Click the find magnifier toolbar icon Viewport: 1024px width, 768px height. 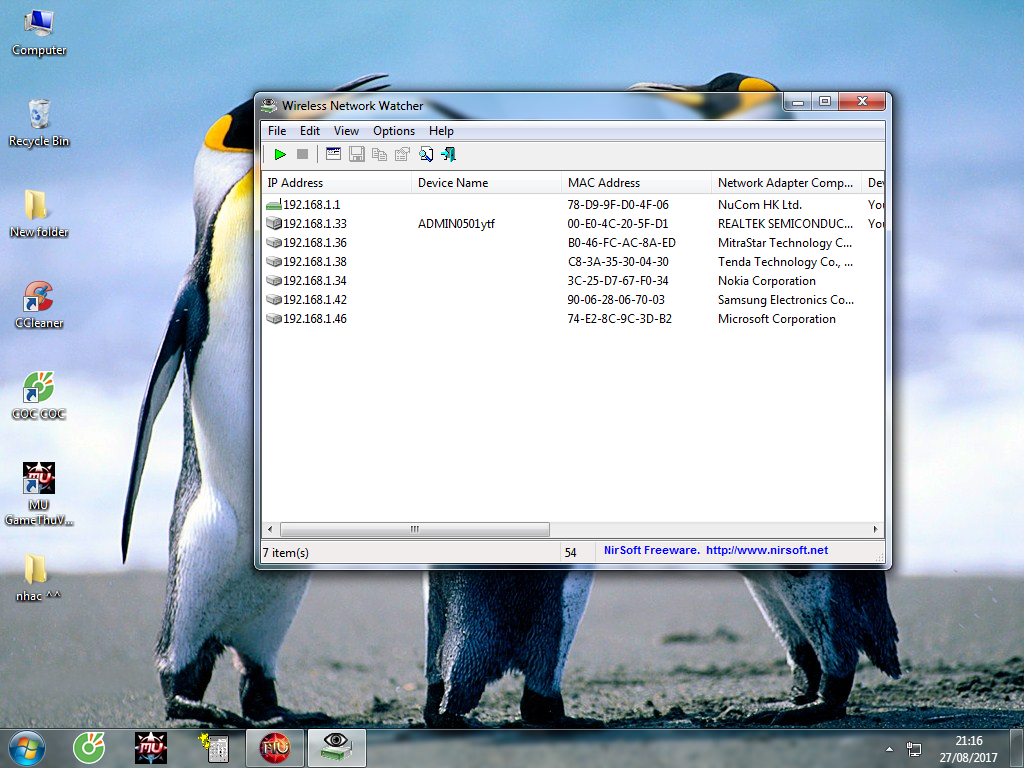[x=426, y=155]
